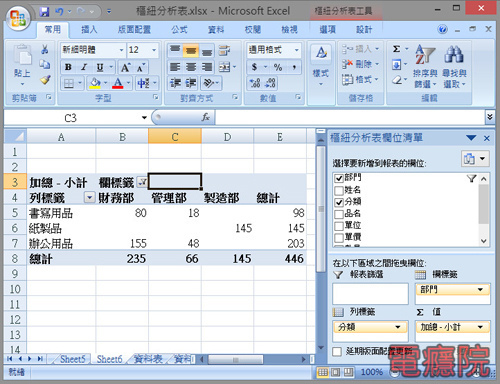Viewport: 500px width, 384px height.
Task: Click the Office button orb
Action: [17, 17]
